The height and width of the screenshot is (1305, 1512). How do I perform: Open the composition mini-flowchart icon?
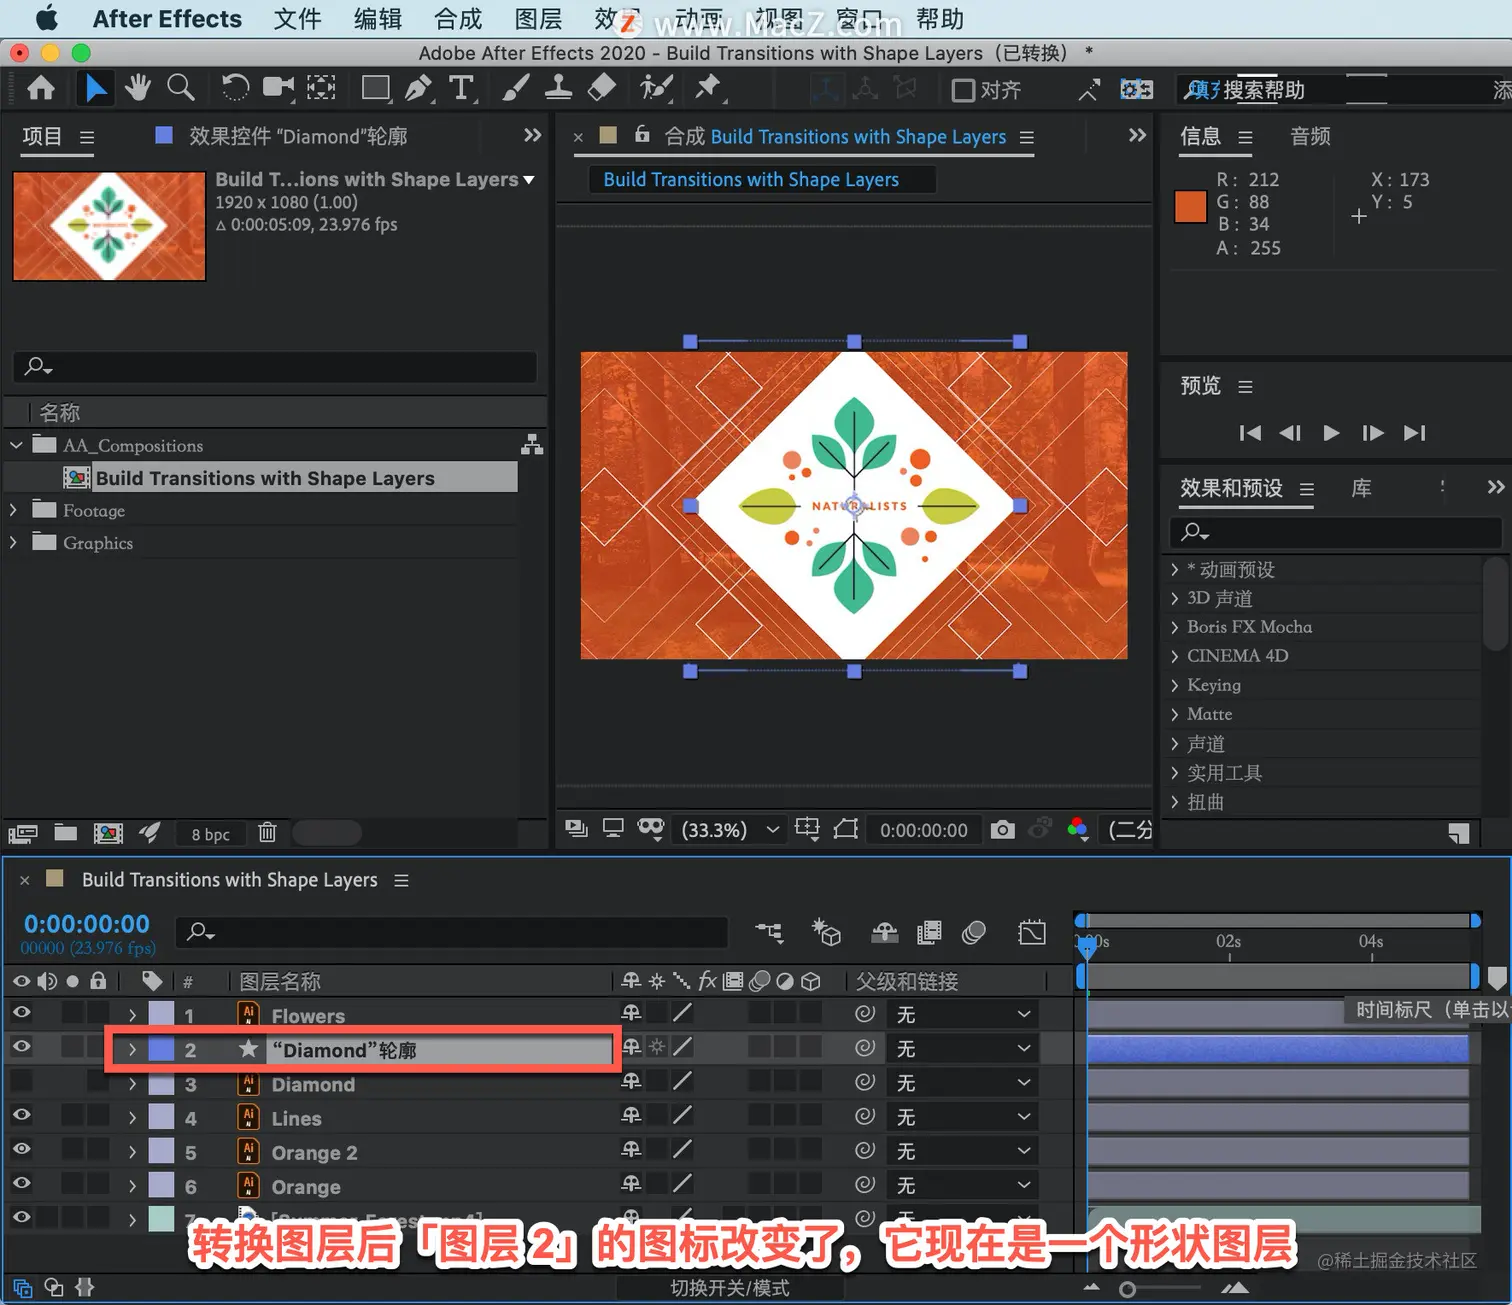[x=769, y=932]
